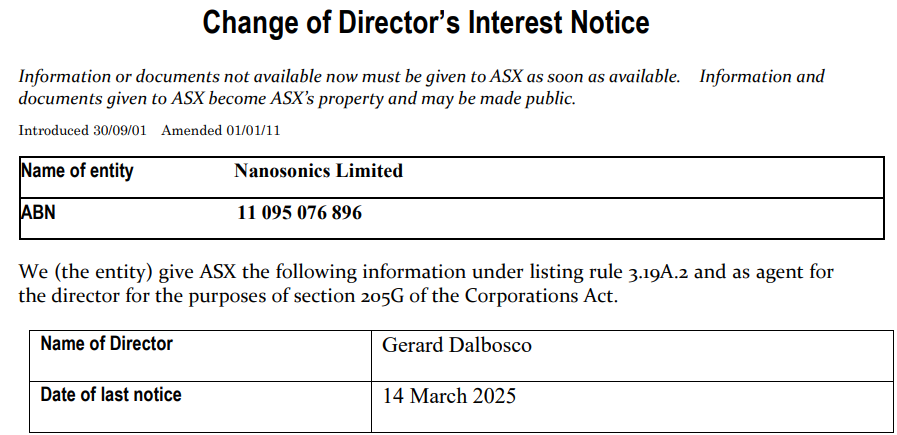Click the "ABN" label cell
This screenshot has width=897, height=435.
click(x=40, y=213)
